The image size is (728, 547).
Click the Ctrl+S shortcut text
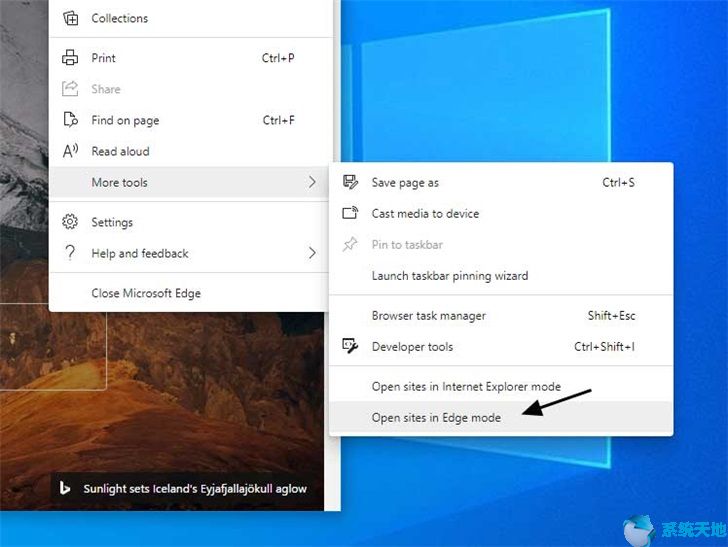[x=618, y=182]
